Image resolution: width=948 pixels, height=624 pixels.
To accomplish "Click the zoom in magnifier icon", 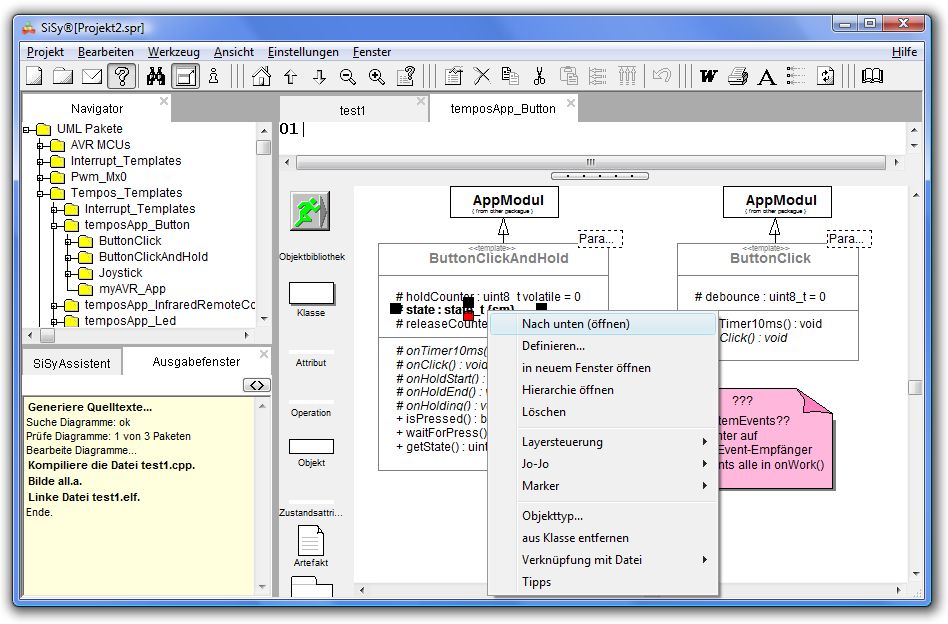I will coord(377,76).
